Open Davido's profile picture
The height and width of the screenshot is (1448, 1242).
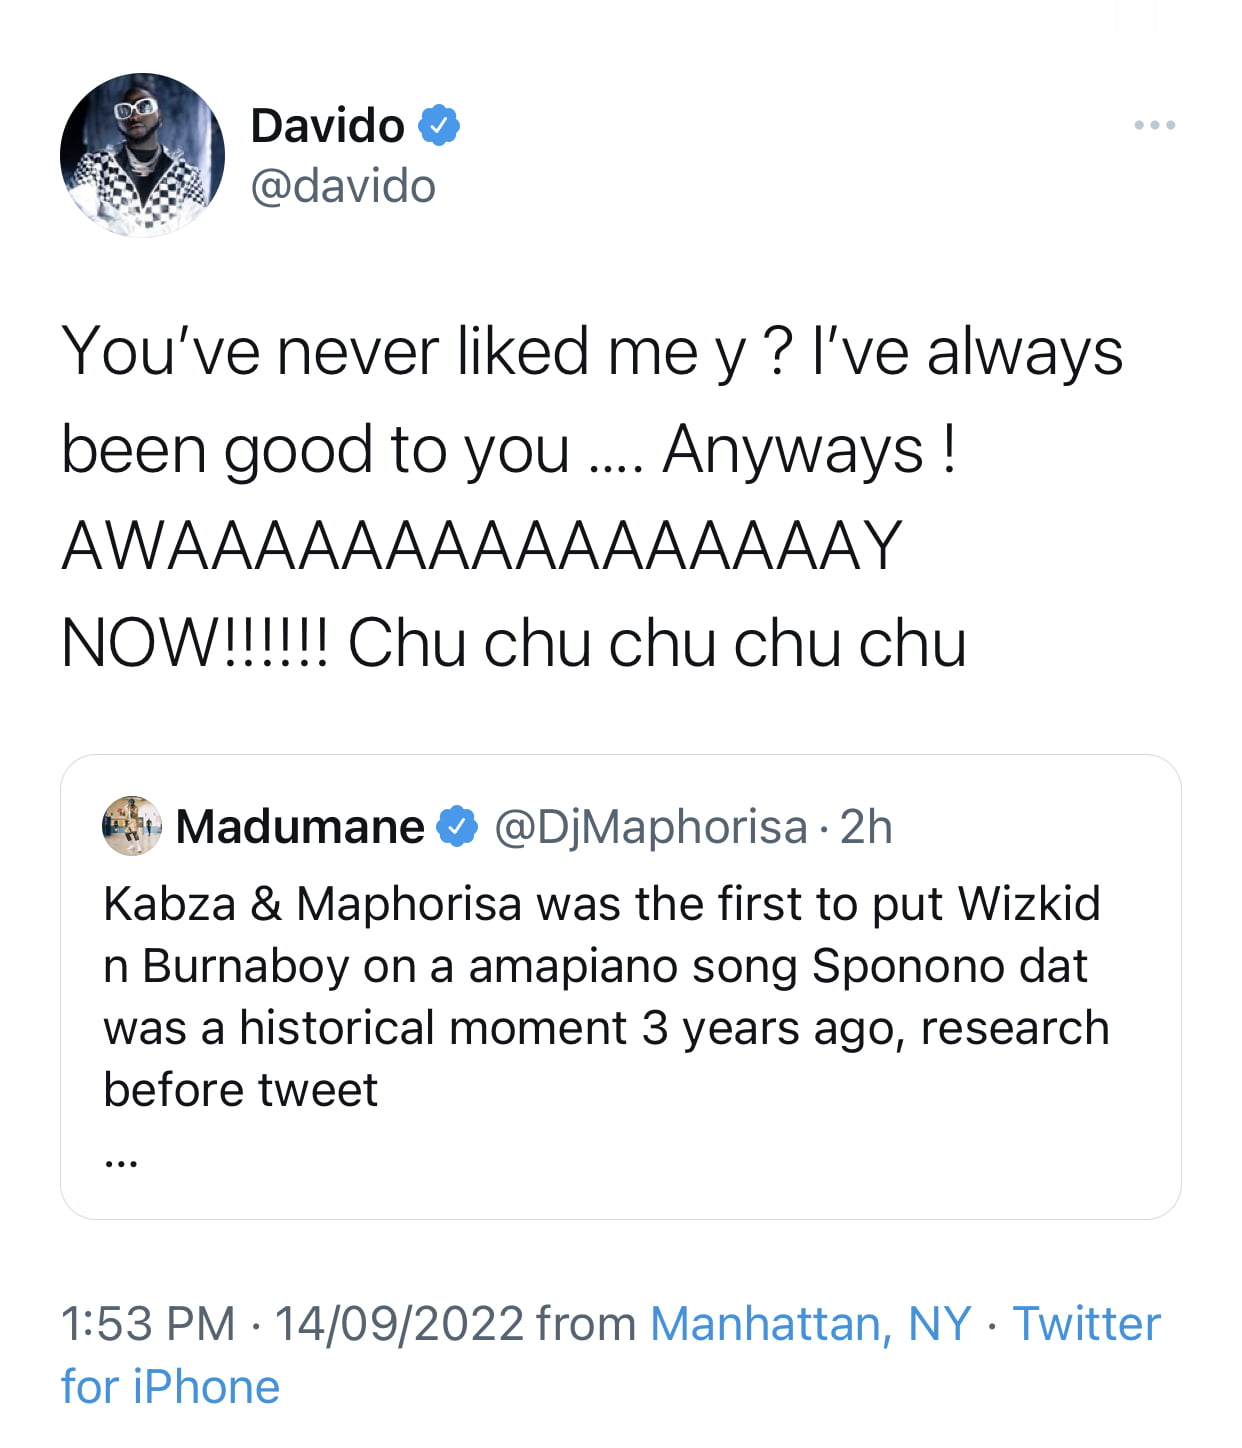(x=142, y=155)
